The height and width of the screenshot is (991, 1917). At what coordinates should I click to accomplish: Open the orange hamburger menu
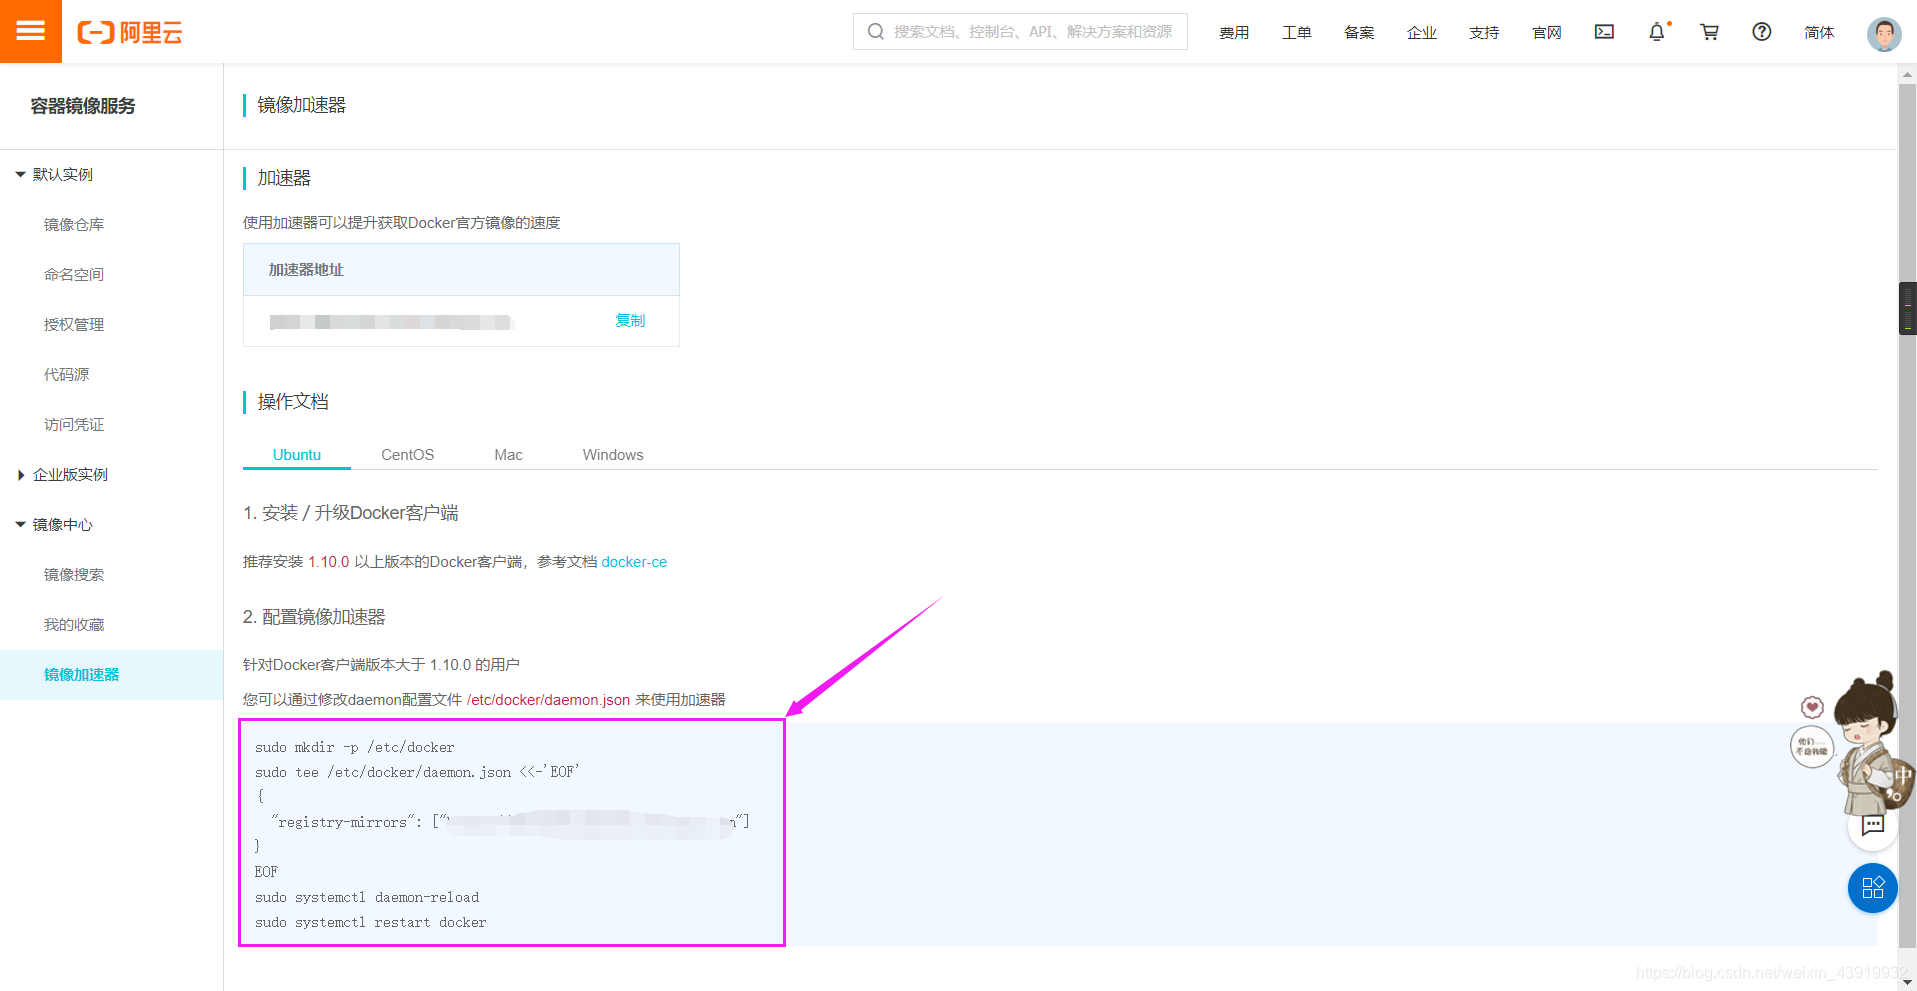31,31
